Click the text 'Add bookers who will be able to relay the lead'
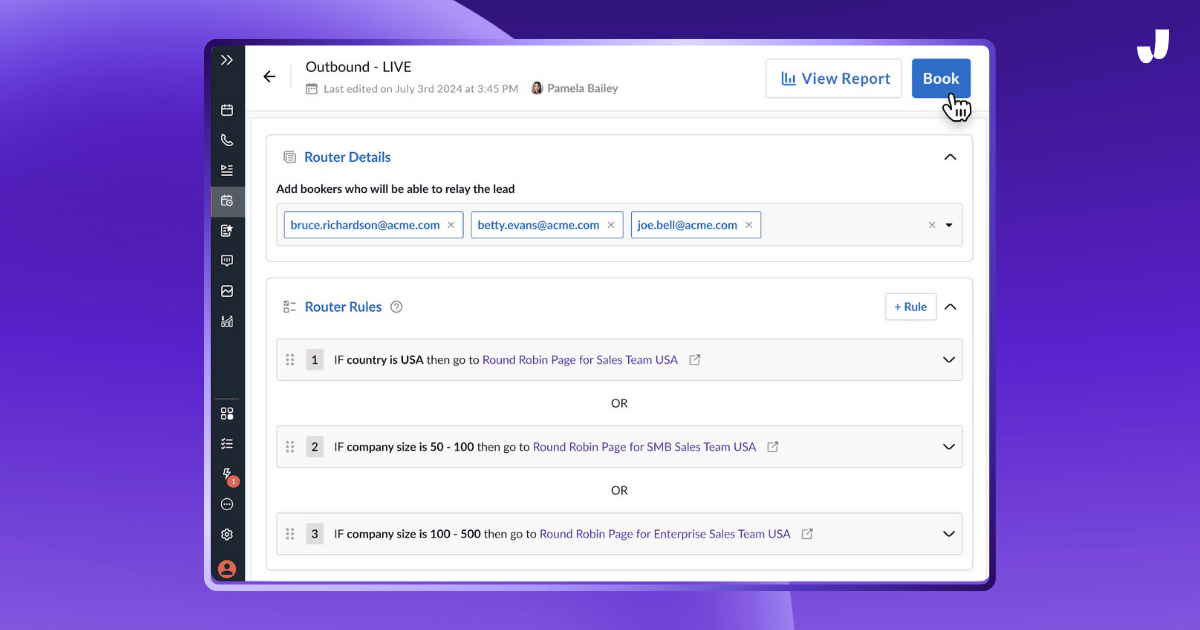 click(396, 189)
